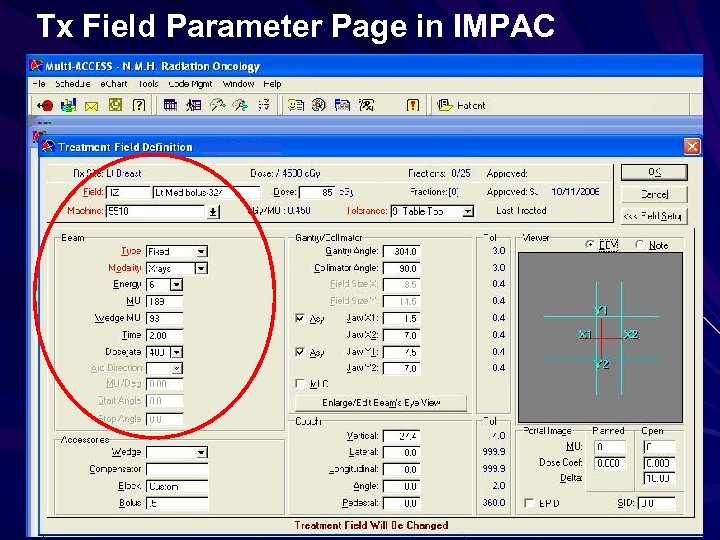Click the SID input field
Screen dimensions: 720x540
click(657, 503)
